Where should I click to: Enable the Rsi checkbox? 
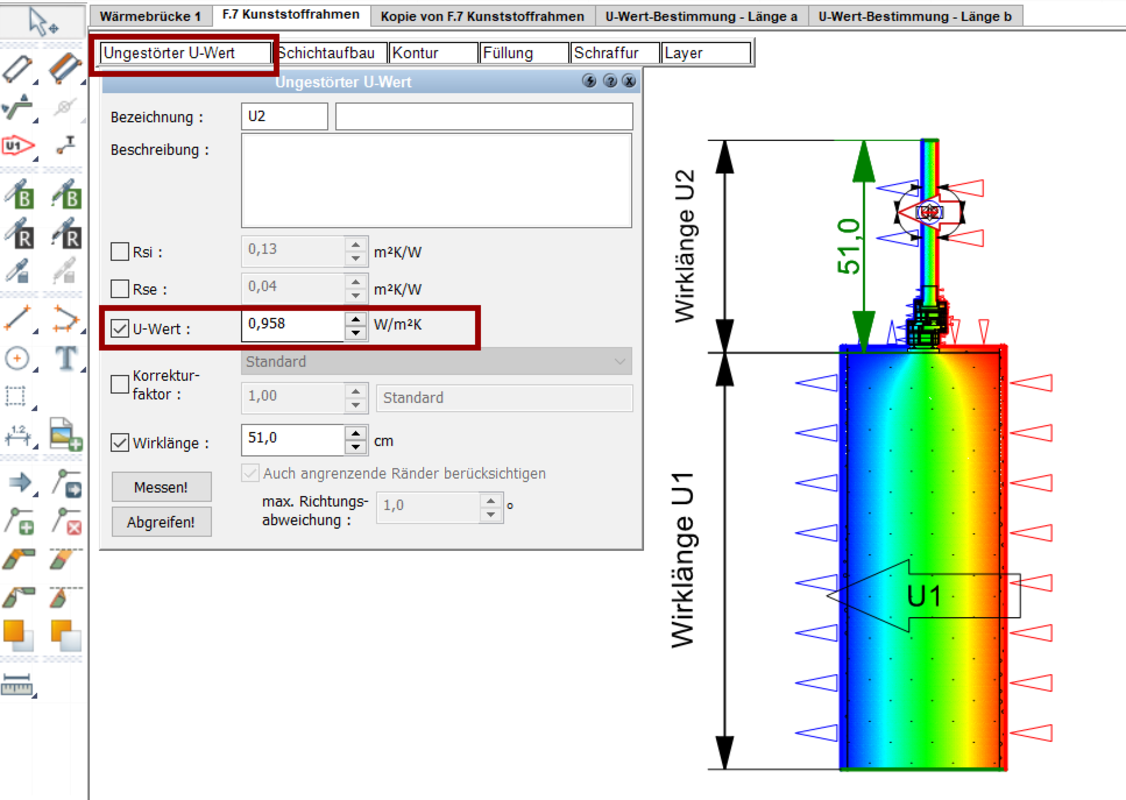click(x=120, y=252)
